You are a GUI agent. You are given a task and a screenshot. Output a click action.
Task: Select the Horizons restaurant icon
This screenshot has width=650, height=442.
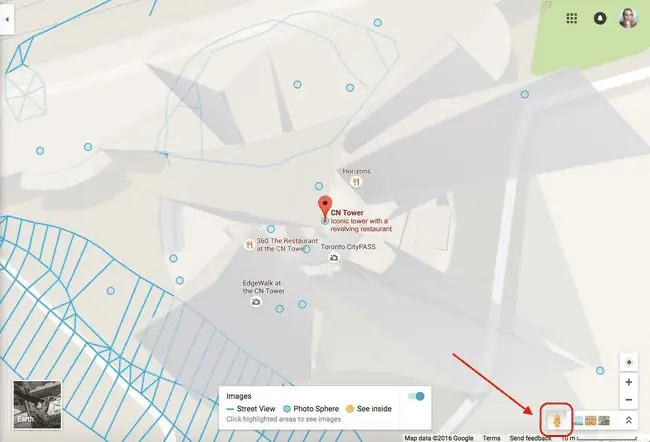[355, 182]
